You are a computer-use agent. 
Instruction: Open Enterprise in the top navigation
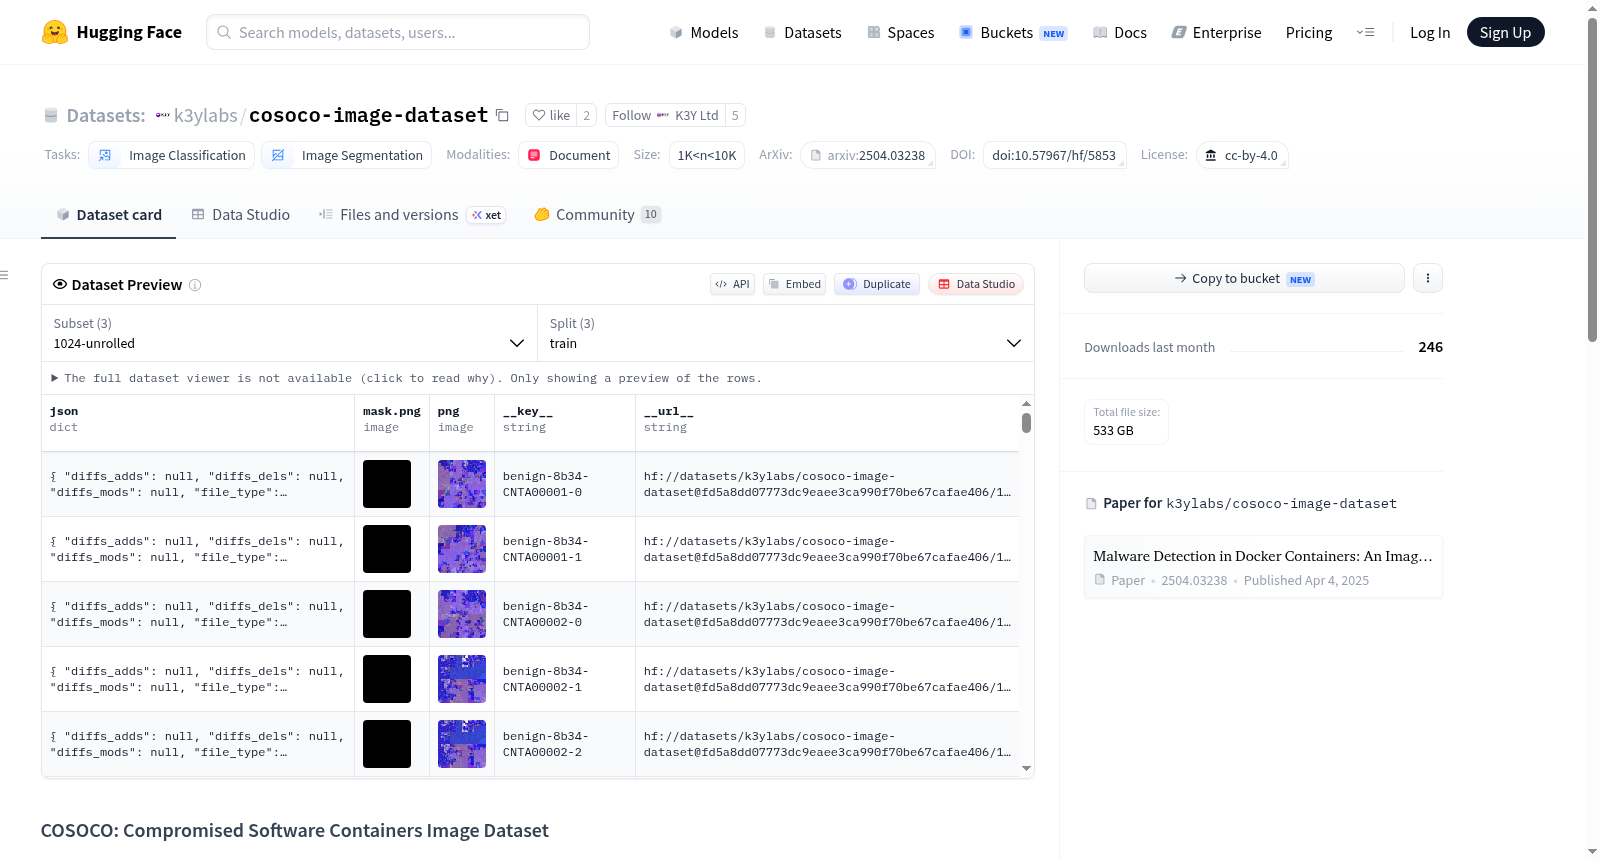(1216, 32)
